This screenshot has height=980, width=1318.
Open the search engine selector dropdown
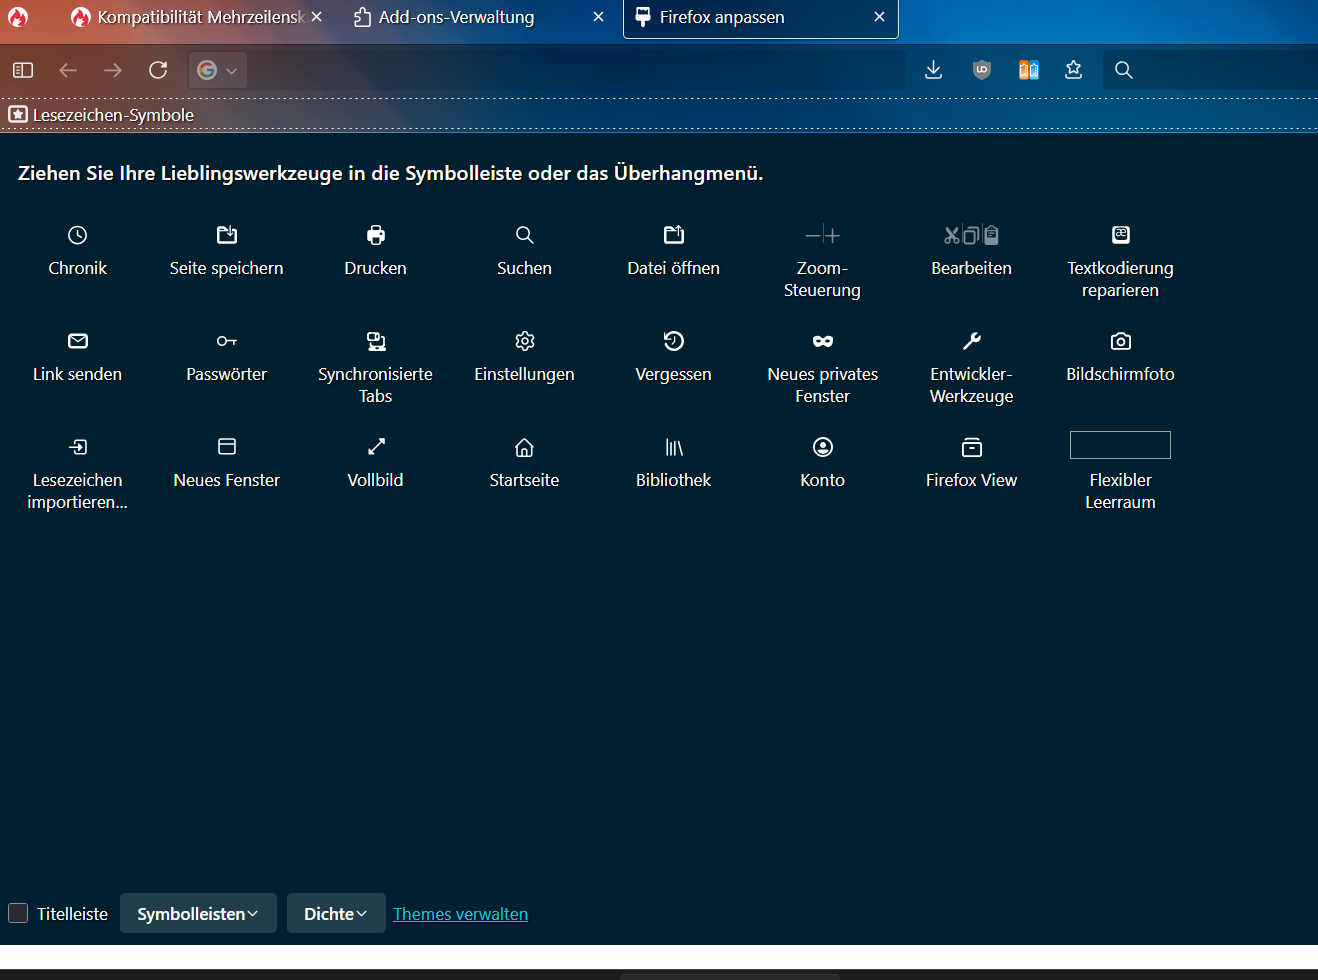(x=217, y=70)
